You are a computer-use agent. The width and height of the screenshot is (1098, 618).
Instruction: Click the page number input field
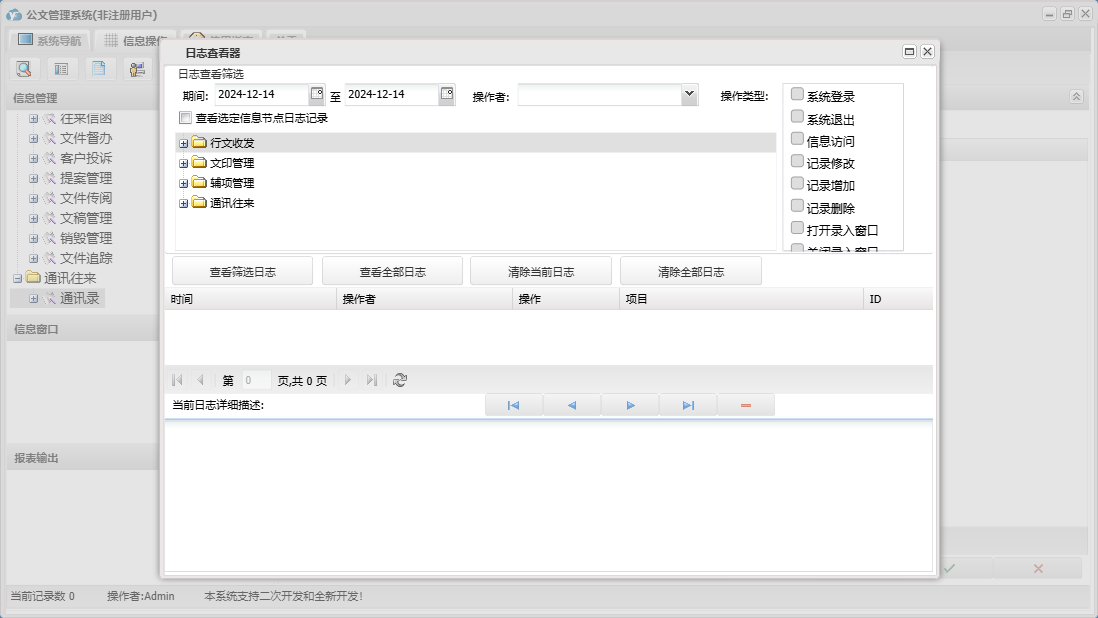tap(255, 380)
